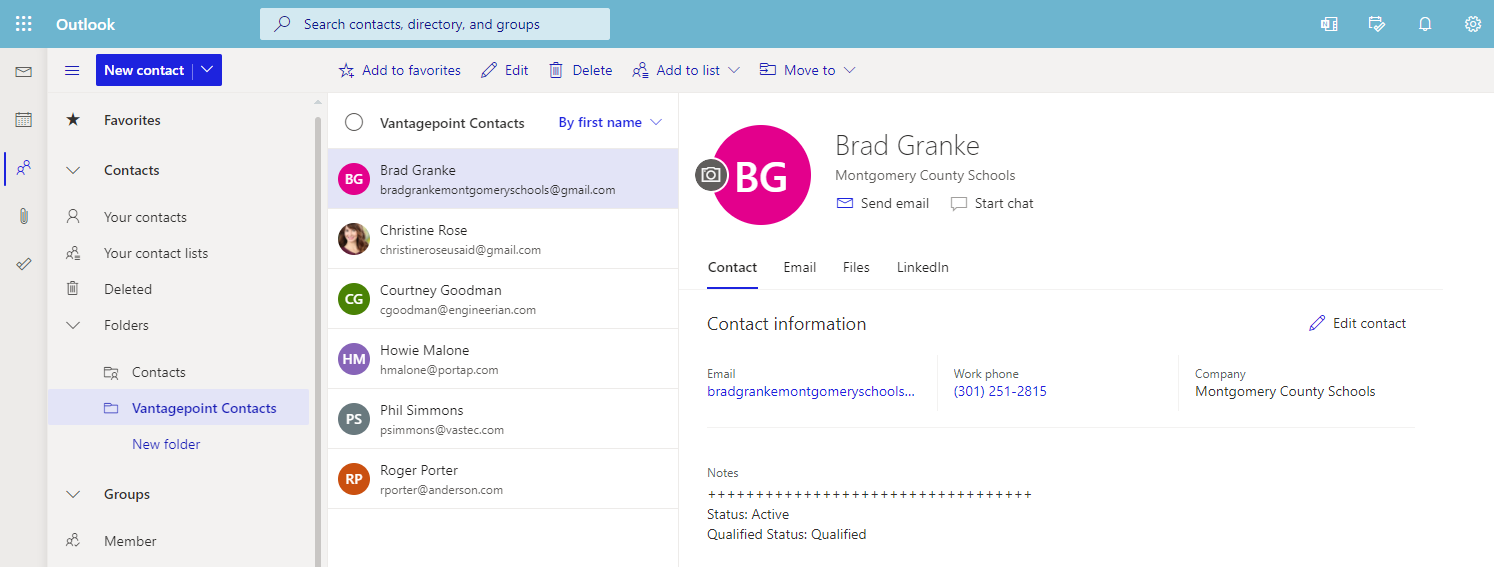
Task: Collapse the Groups section chevron
Action: click(x=72, y=494)
